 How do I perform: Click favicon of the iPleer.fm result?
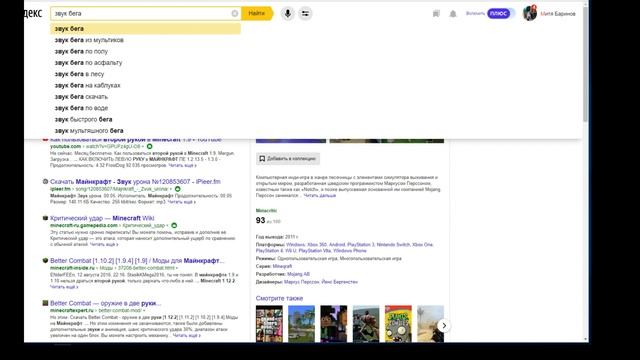coord(45,181)
